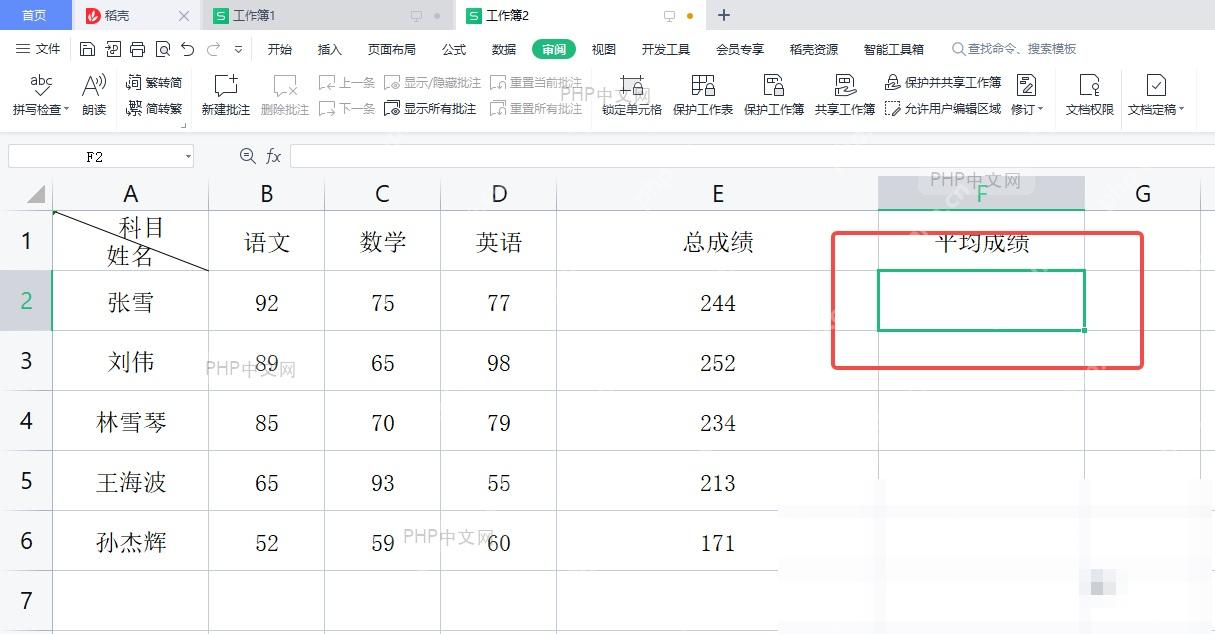Screen dimensions: 1215x634
Task: Click the Print Preview icon
Action: click(162, 49)
